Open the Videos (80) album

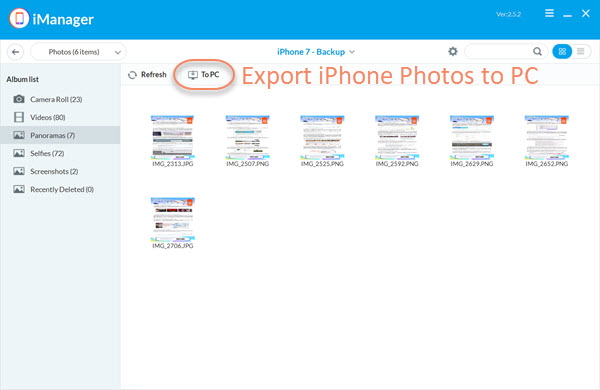60,117
